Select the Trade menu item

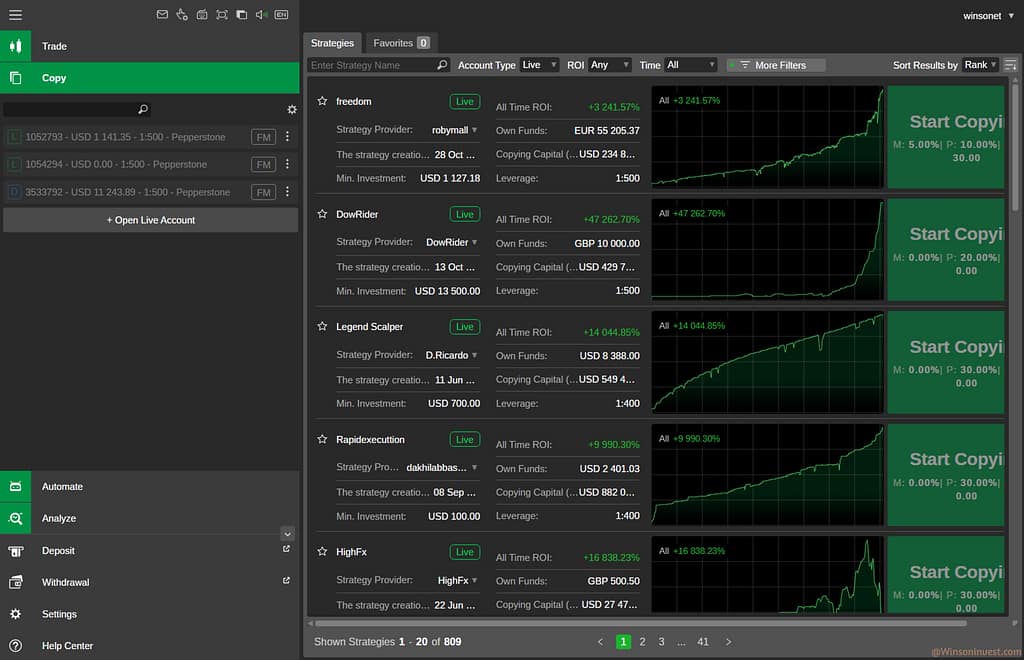coord(54,46)
